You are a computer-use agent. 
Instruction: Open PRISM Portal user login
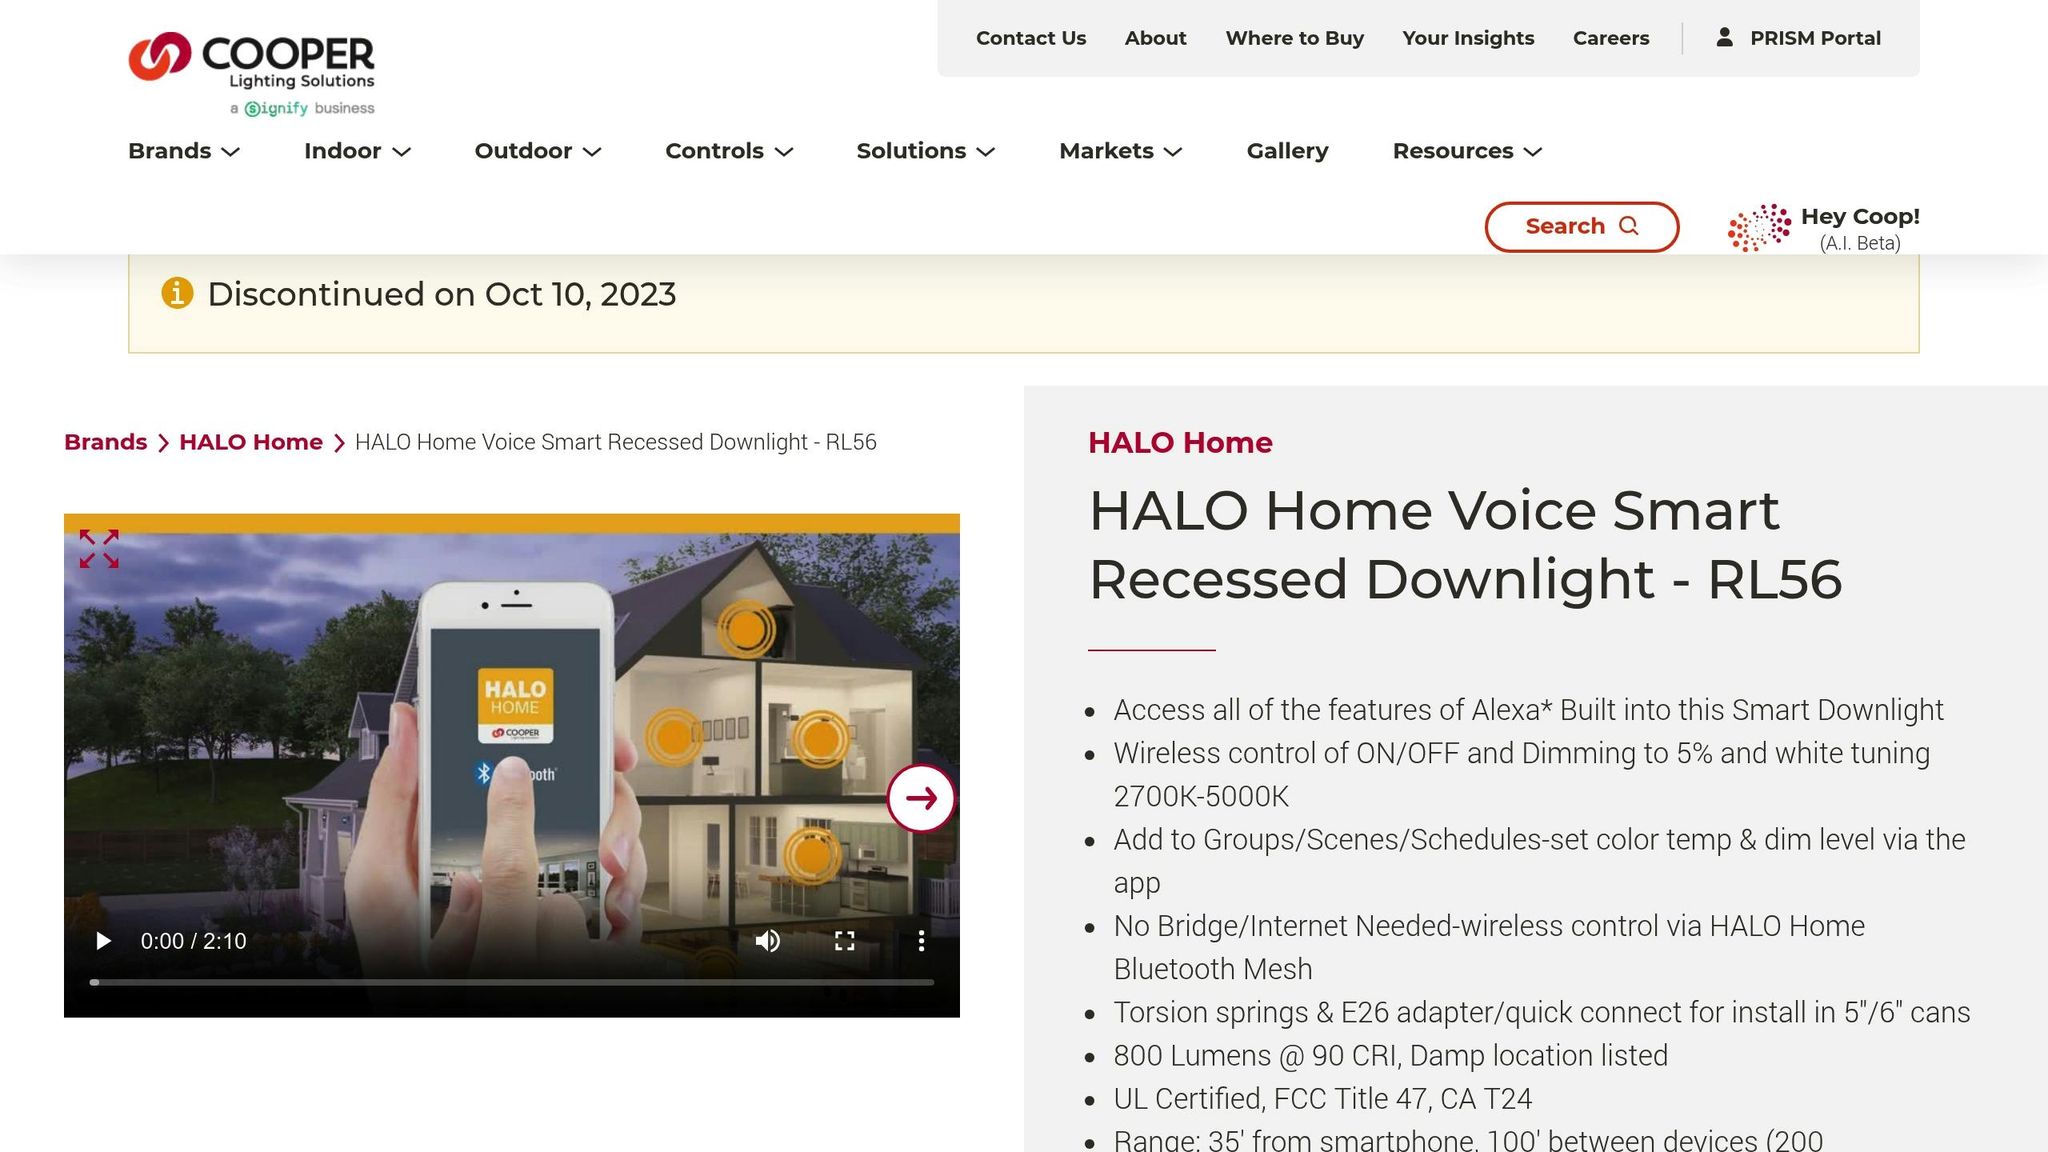(x=1799, y=38)
